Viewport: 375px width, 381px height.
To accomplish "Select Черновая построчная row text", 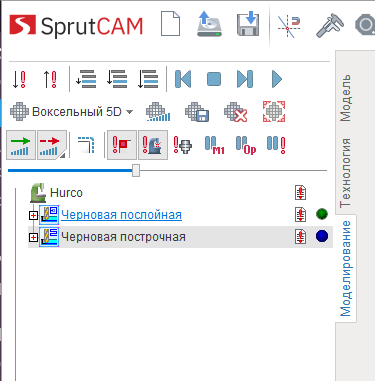I will coord(123,237).
